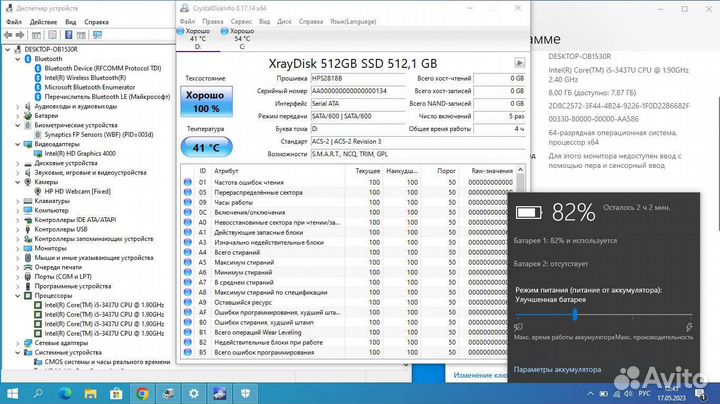This screenshot has width=720, height=404.
Task: Open Диск menu in CrystalDiskInfo
Action: [x=284, y=21]
